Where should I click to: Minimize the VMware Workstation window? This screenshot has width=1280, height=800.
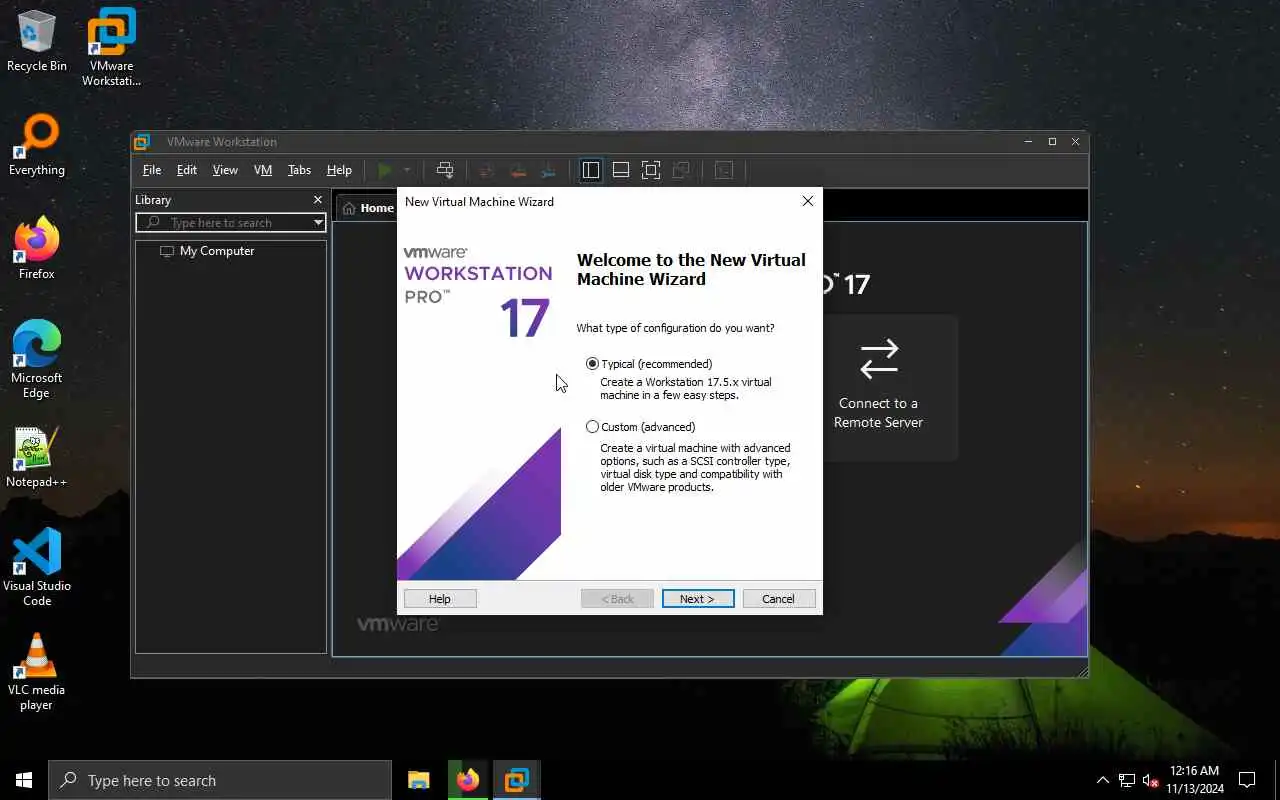pyautogui.click(x=1028, y=142)
